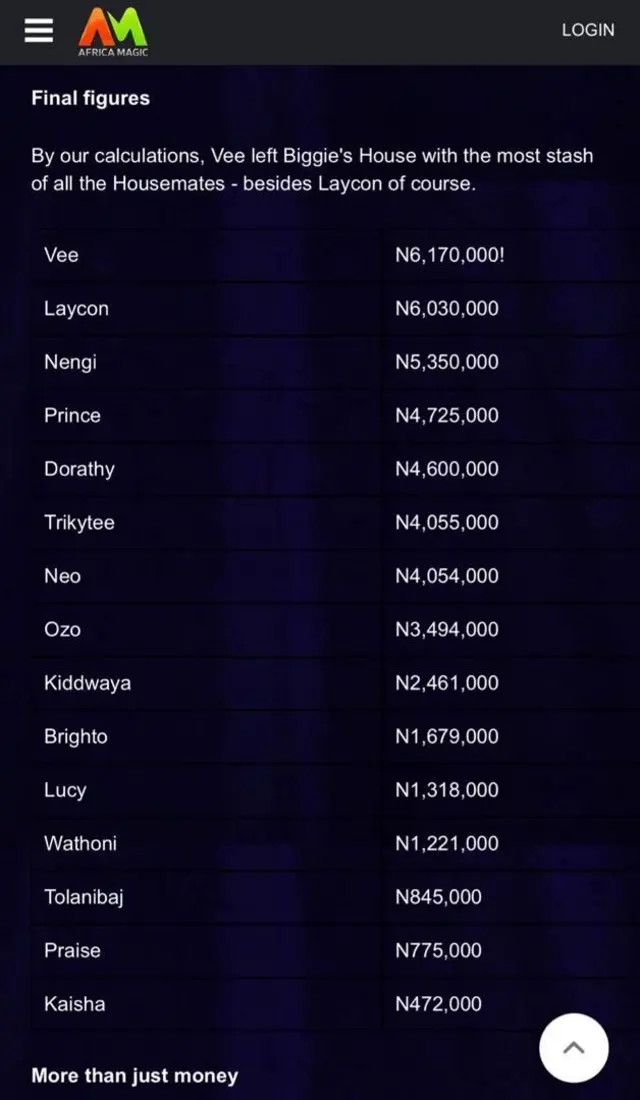The width and height of the screenshot is (640, 1100).
Task: Select Kaisha's amount N472,000
Action: 437,1003
